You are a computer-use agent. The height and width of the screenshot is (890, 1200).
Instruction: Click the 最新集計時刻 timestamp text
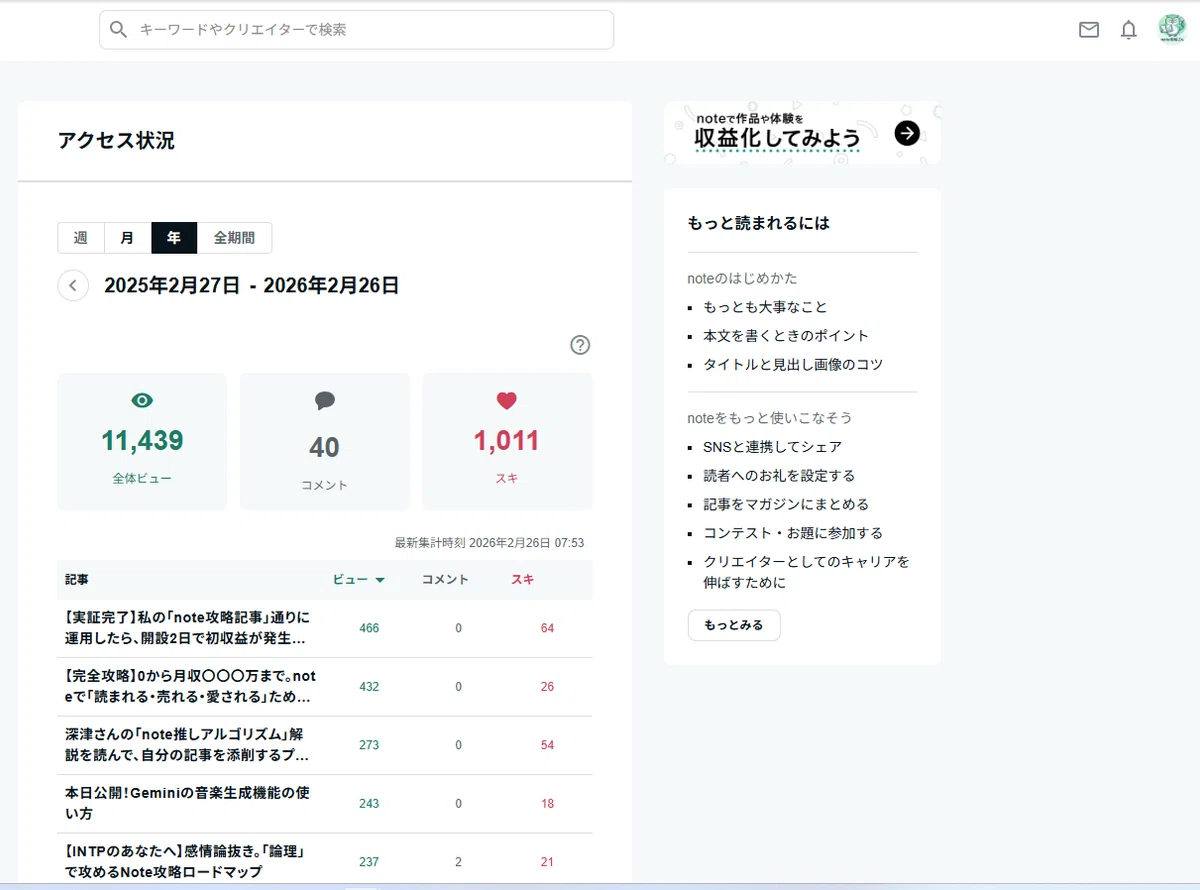tap(489, 543)
